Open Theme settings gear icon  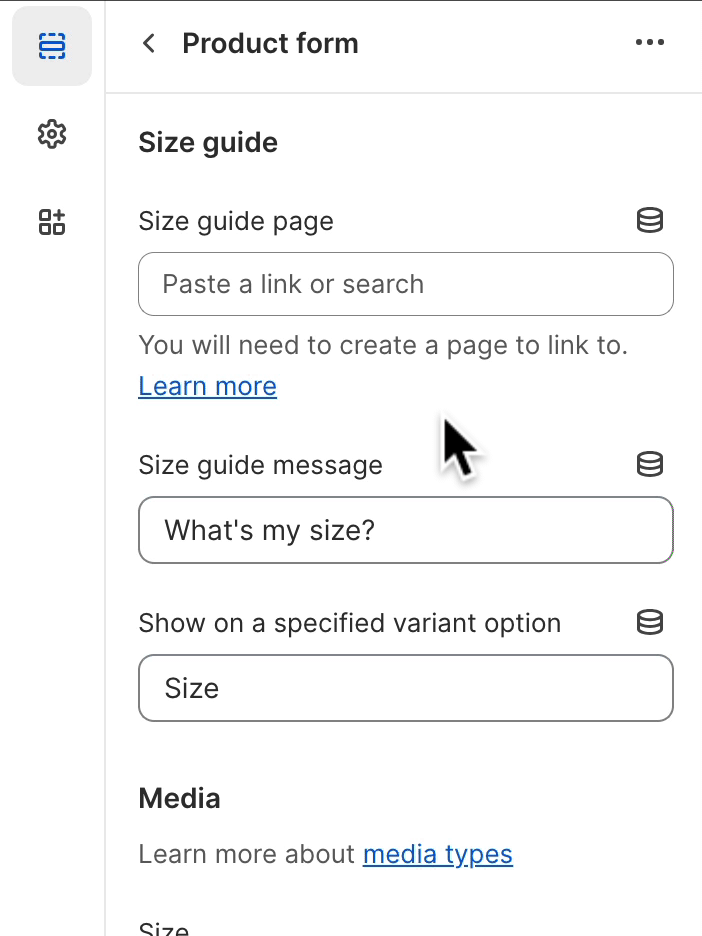tap(52, 134)
